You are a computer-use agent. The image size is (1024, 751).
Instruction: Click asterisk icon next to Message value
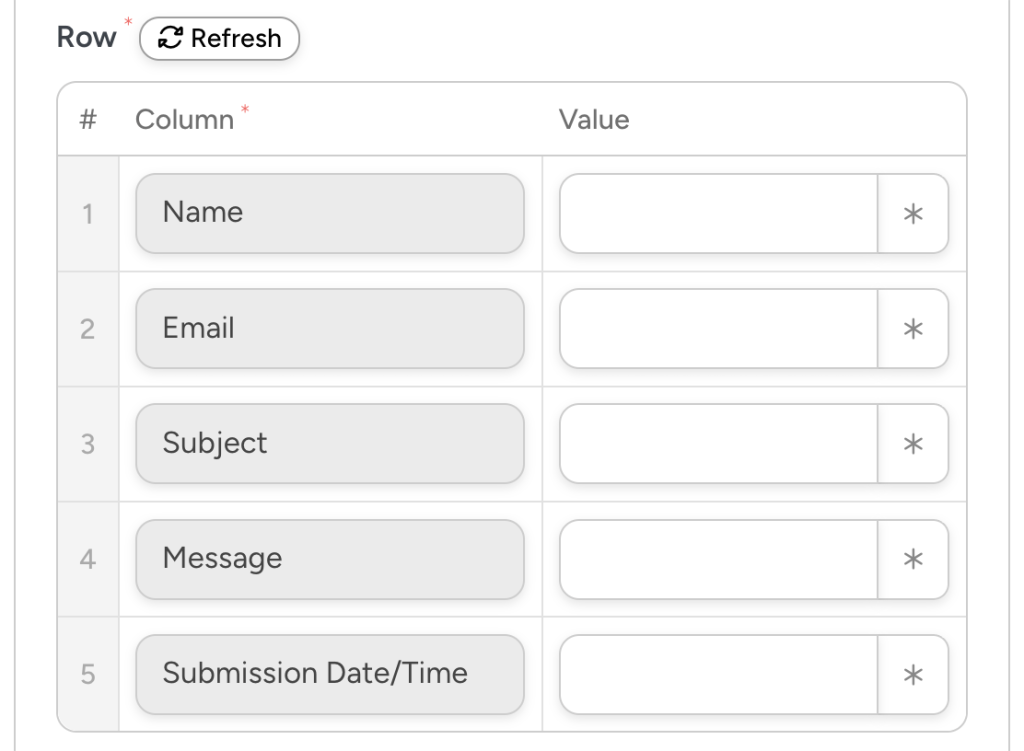click(913, 559)
